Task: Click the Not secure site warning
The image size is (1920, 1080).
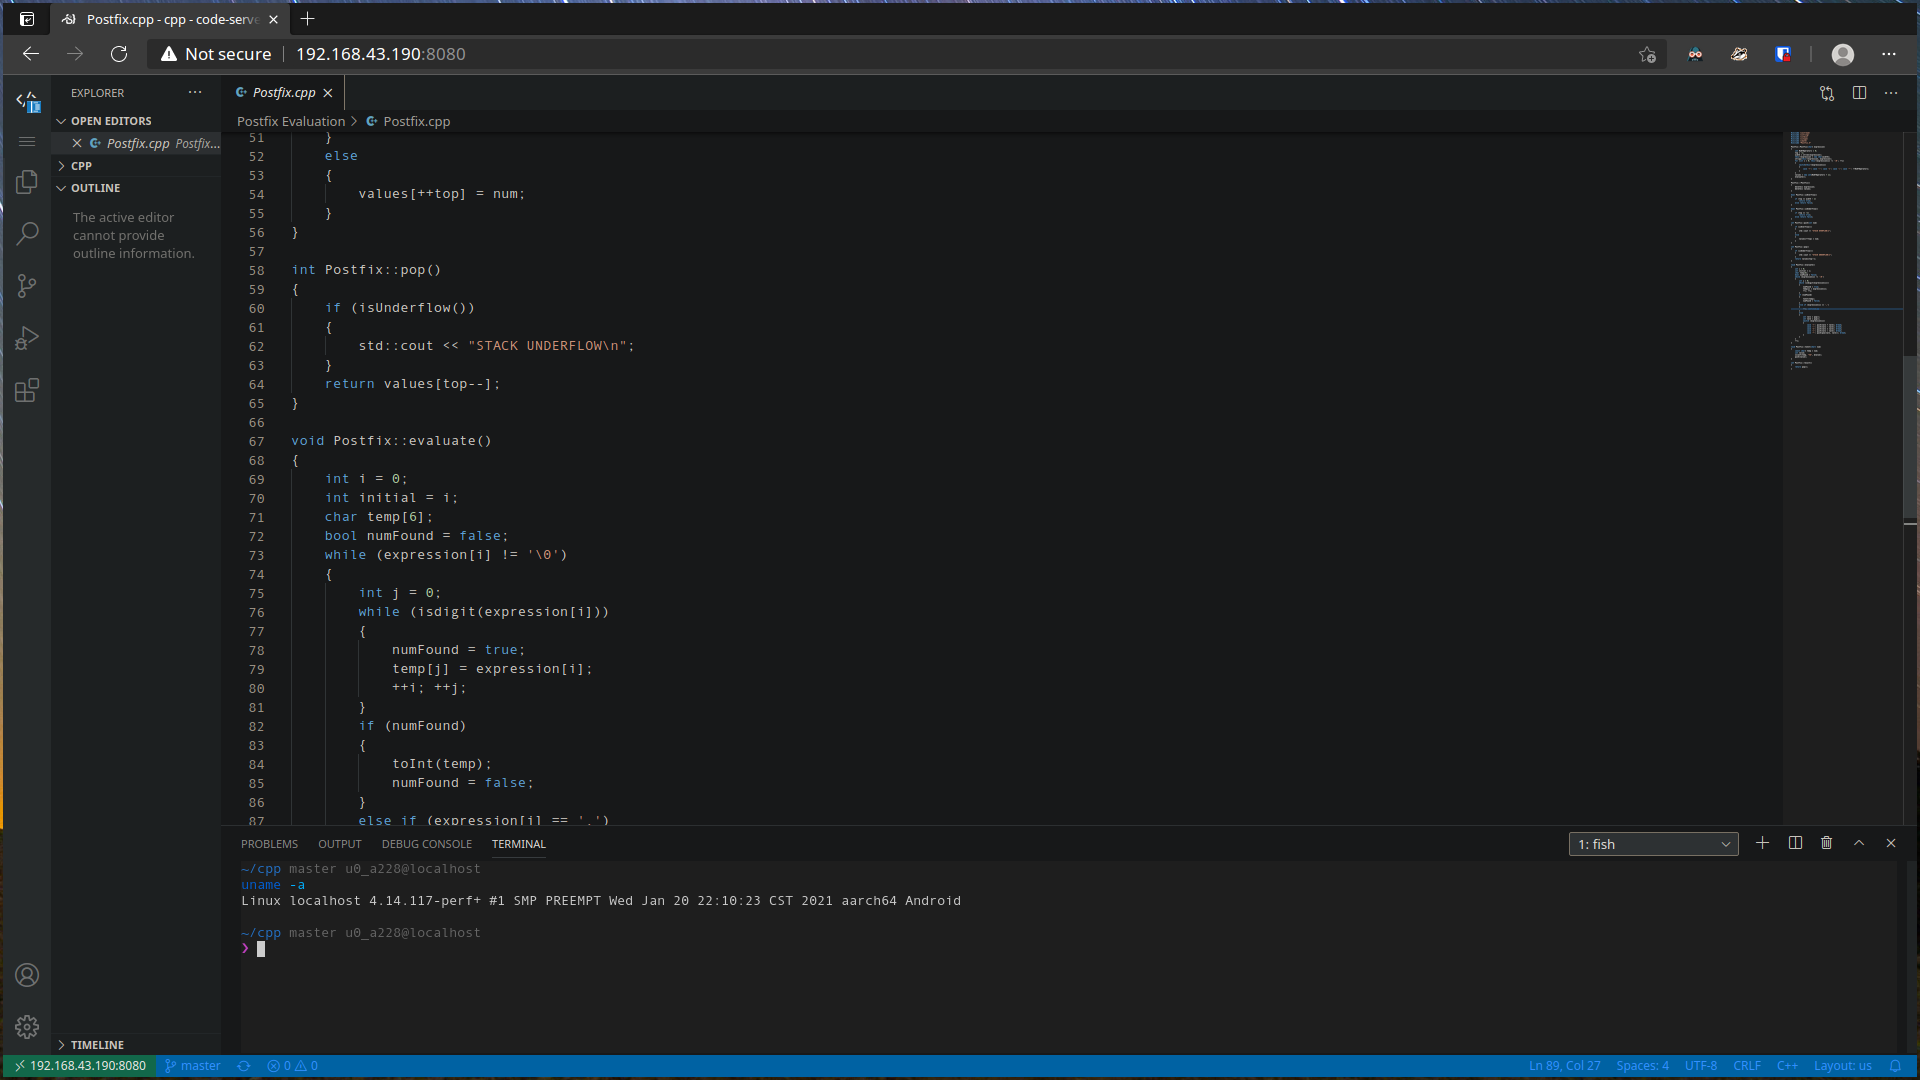Action: point(216,54)
